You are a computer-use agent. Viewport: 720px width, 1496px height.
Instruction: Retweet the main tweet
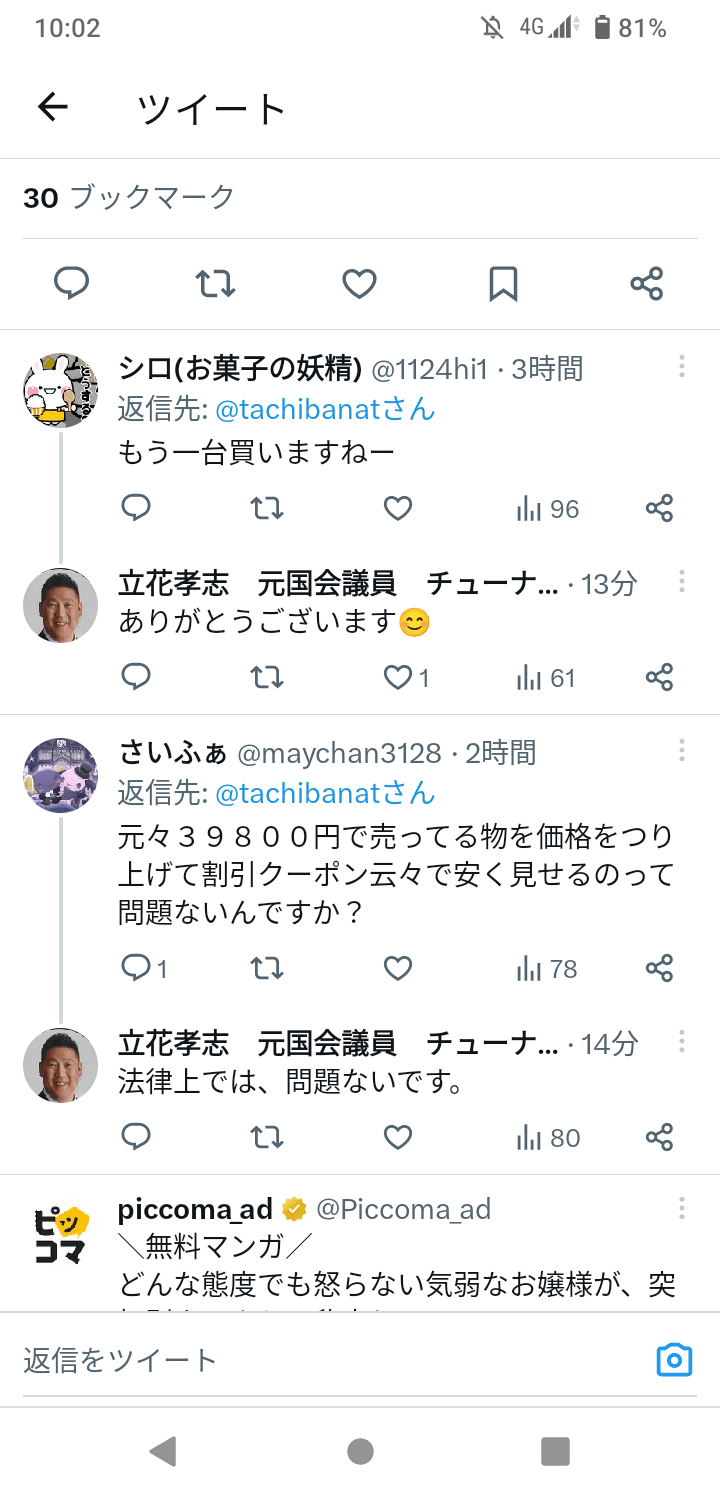[x=215, y=285]
